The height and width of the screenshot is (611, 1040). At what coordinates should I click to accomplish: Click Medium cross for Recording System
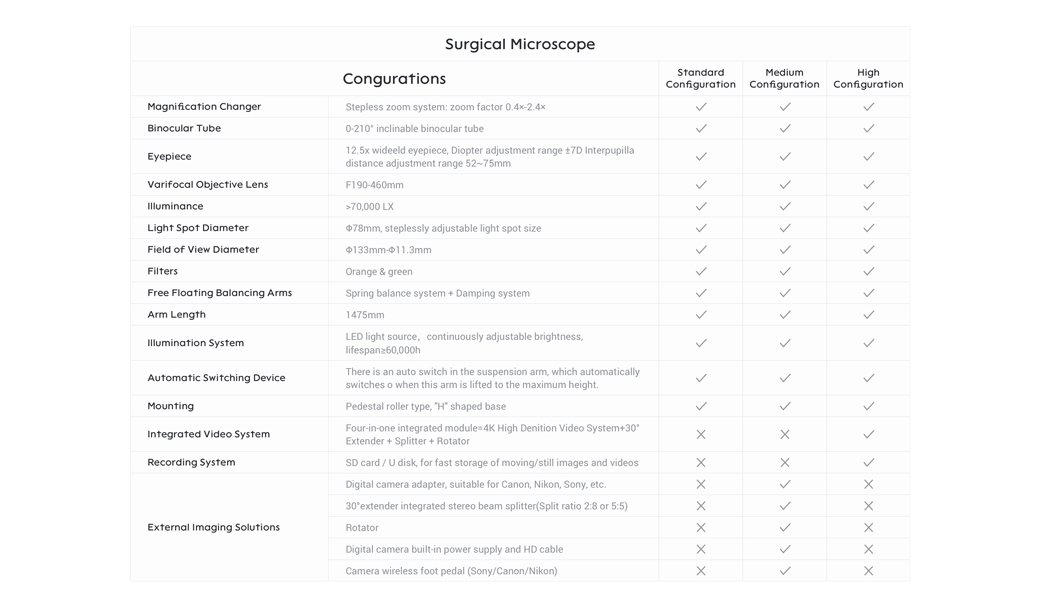(x=785, y=462)
